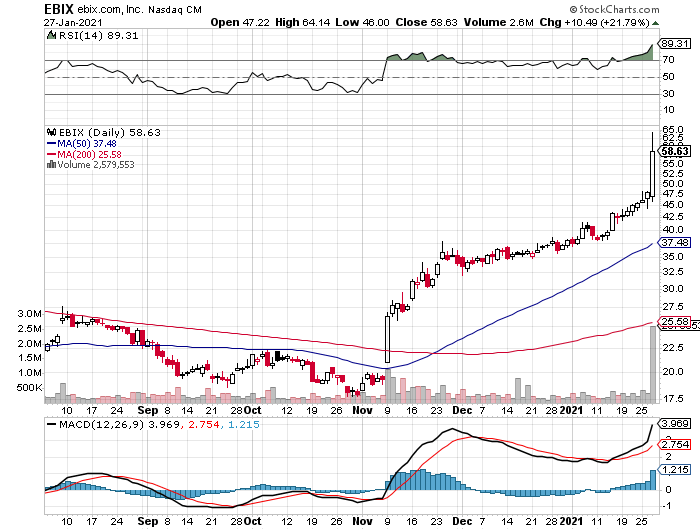This screenshot has width=700, height=530.
Task: Click the High 64.14 value
Action: coord(303,22)
